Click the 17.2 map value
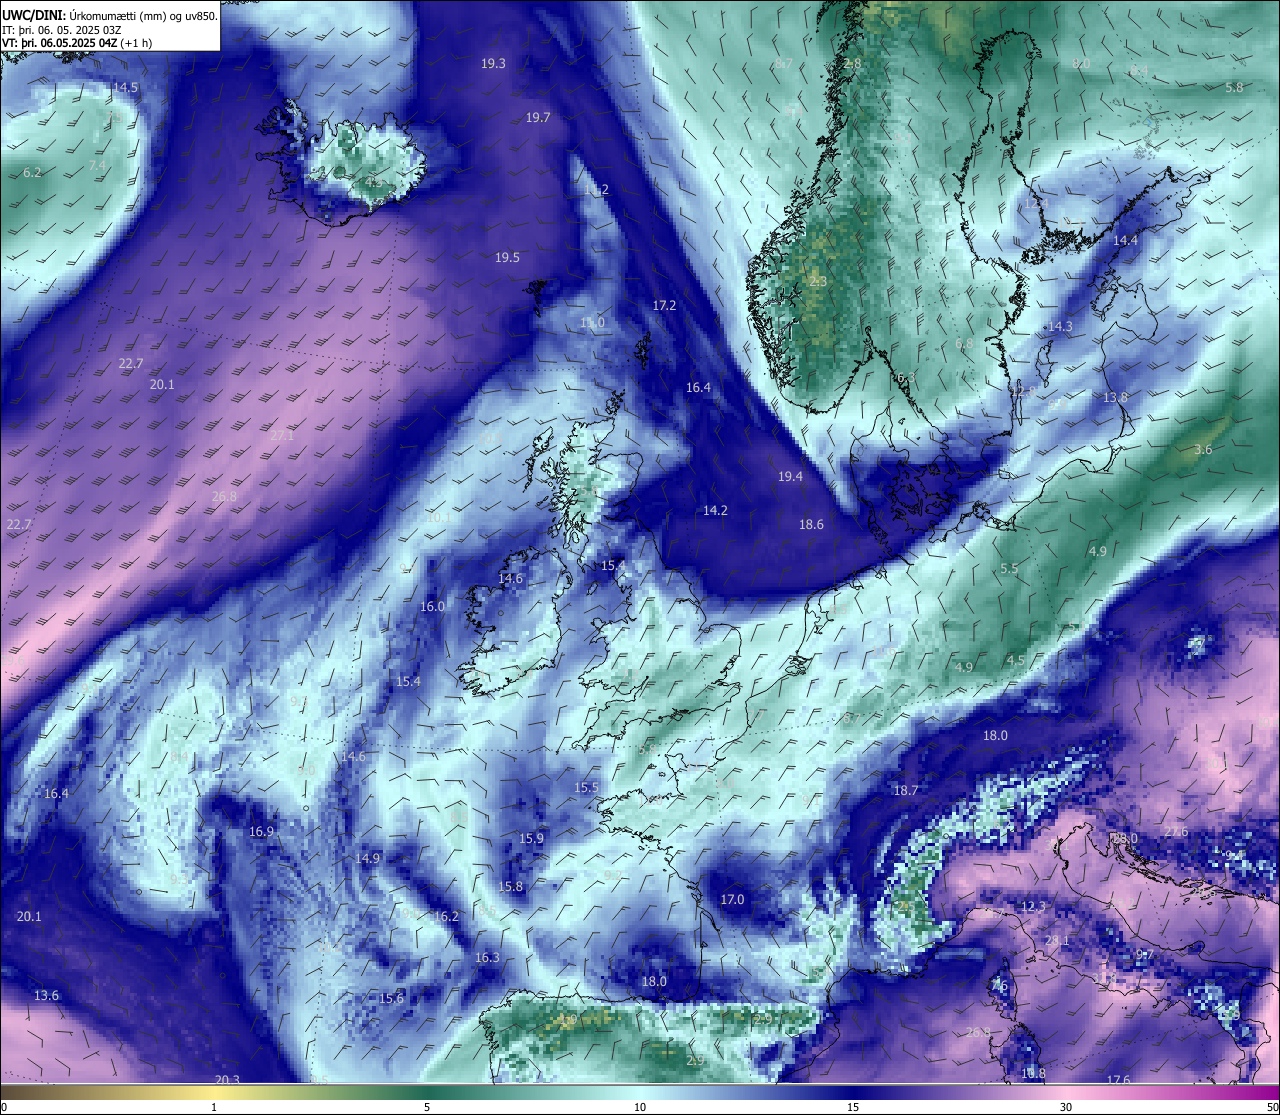 pos(664,306)
